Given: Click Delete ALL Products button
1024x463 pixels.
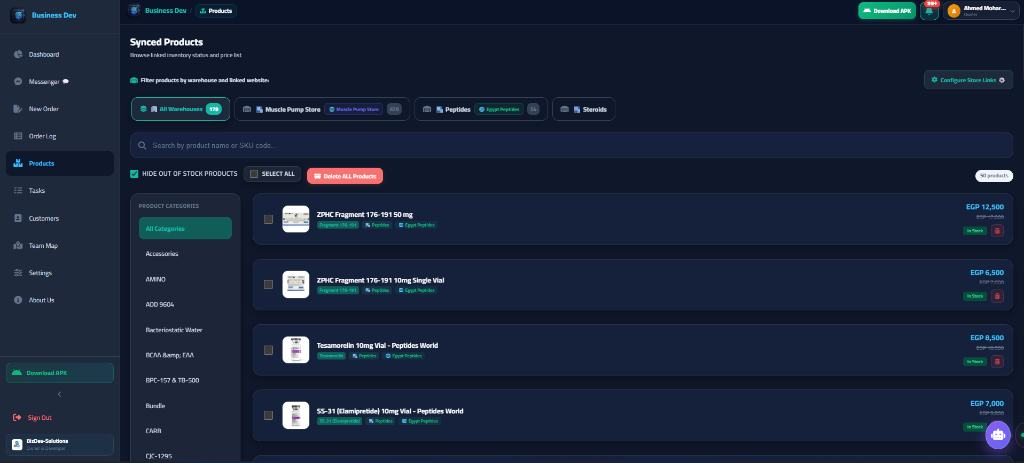Looking at the screenshot, I should (x=345, y=176).
